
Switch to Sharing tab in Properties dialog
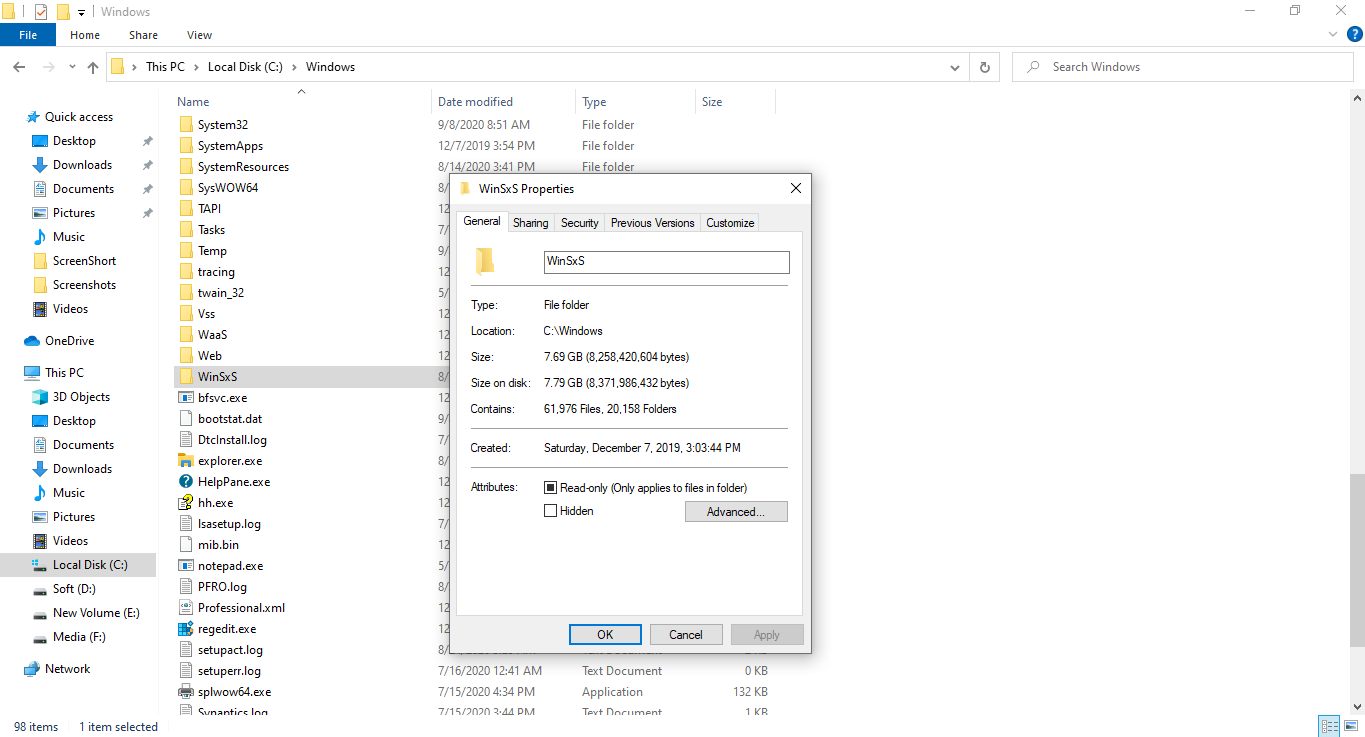click(531, 223)
